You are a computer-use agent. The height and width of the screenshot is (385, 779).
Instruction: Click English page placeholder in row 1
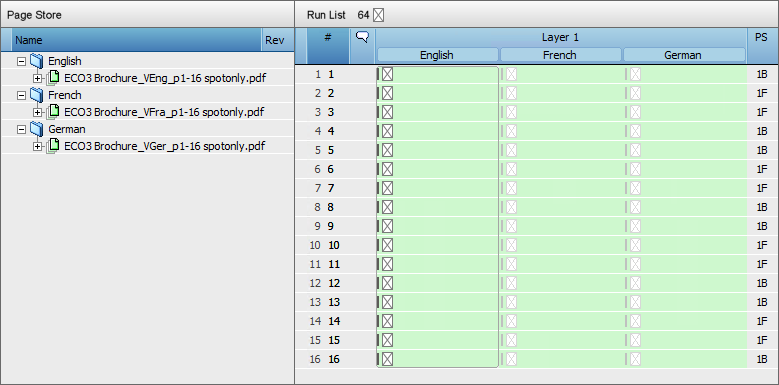[388, 75]
